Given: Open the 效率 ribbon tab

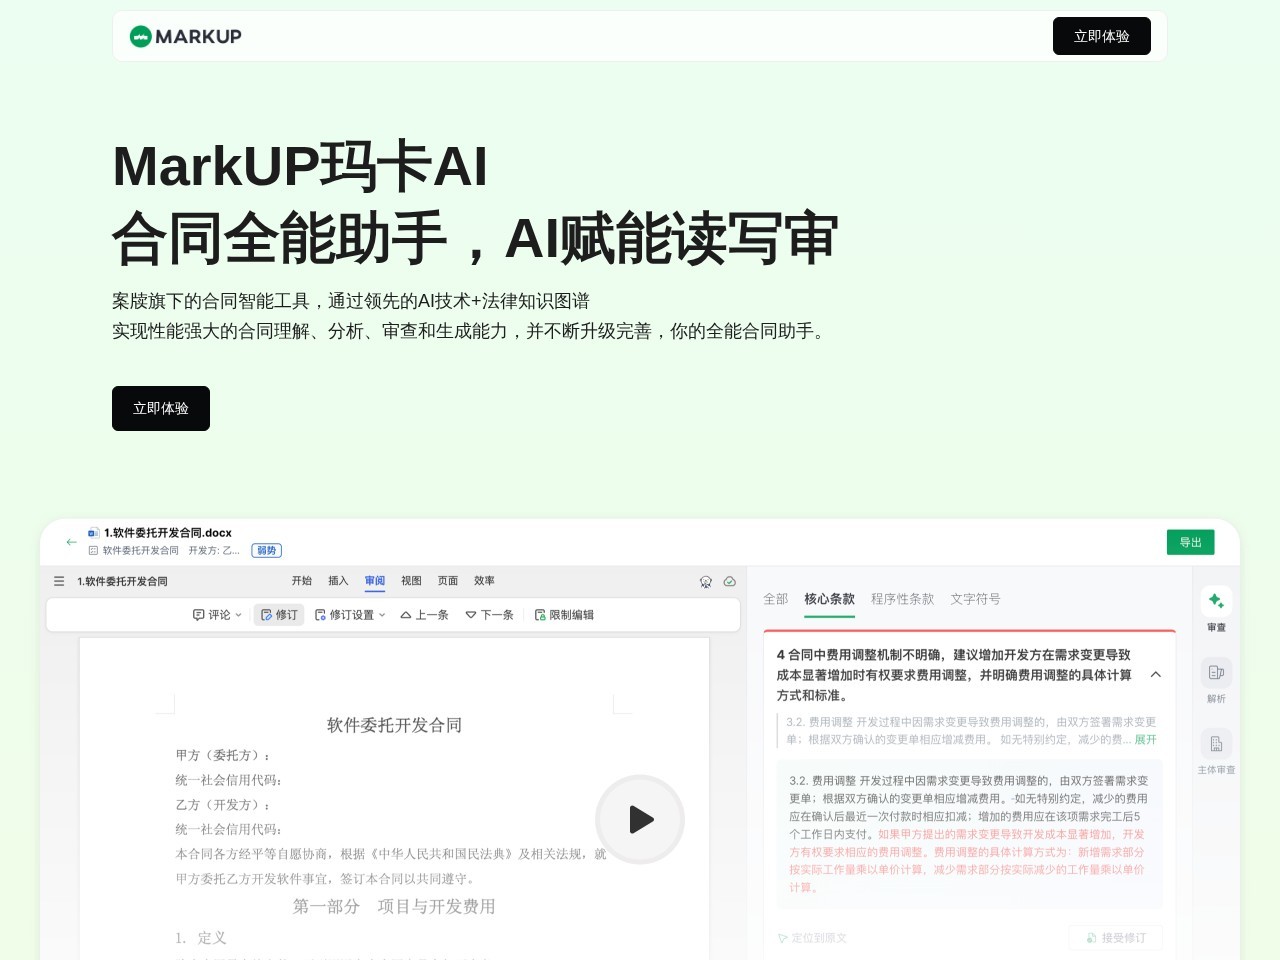Looking at the screenshot, I should 484,581.
